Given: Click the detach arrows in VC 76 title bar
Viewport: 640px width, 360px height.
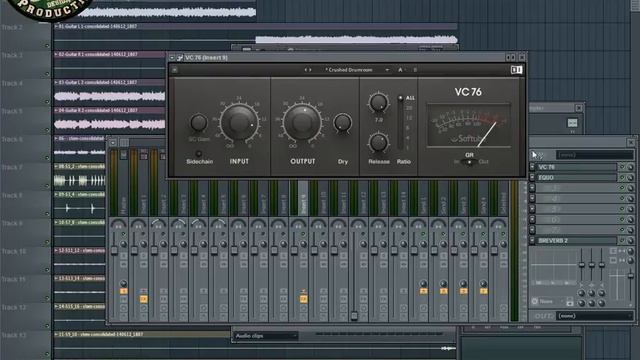Looking at the screenshot, I should click(510, 58).
